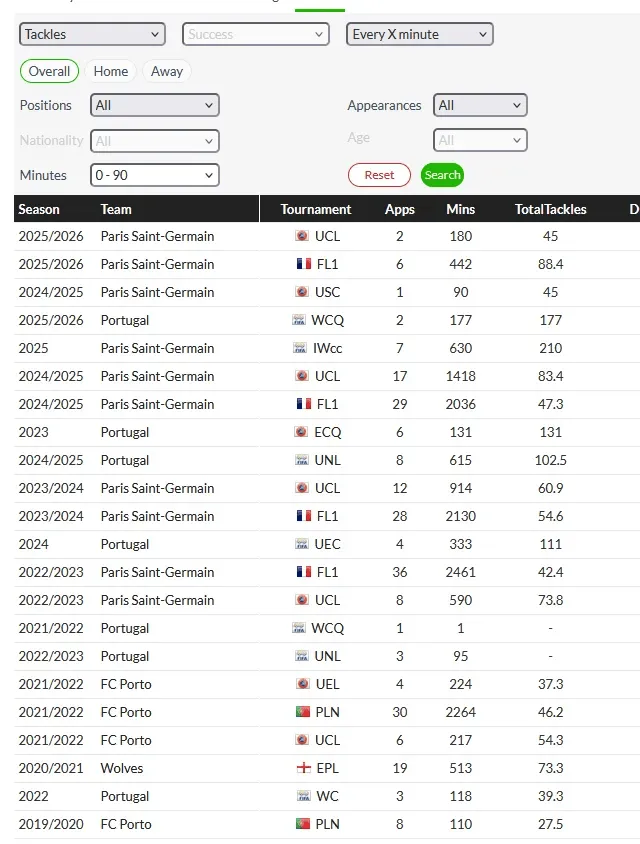The height and width of the screenshot is (844, 640).
Task: Open the Positions All dropdown
Action: [x=154, y=105]
